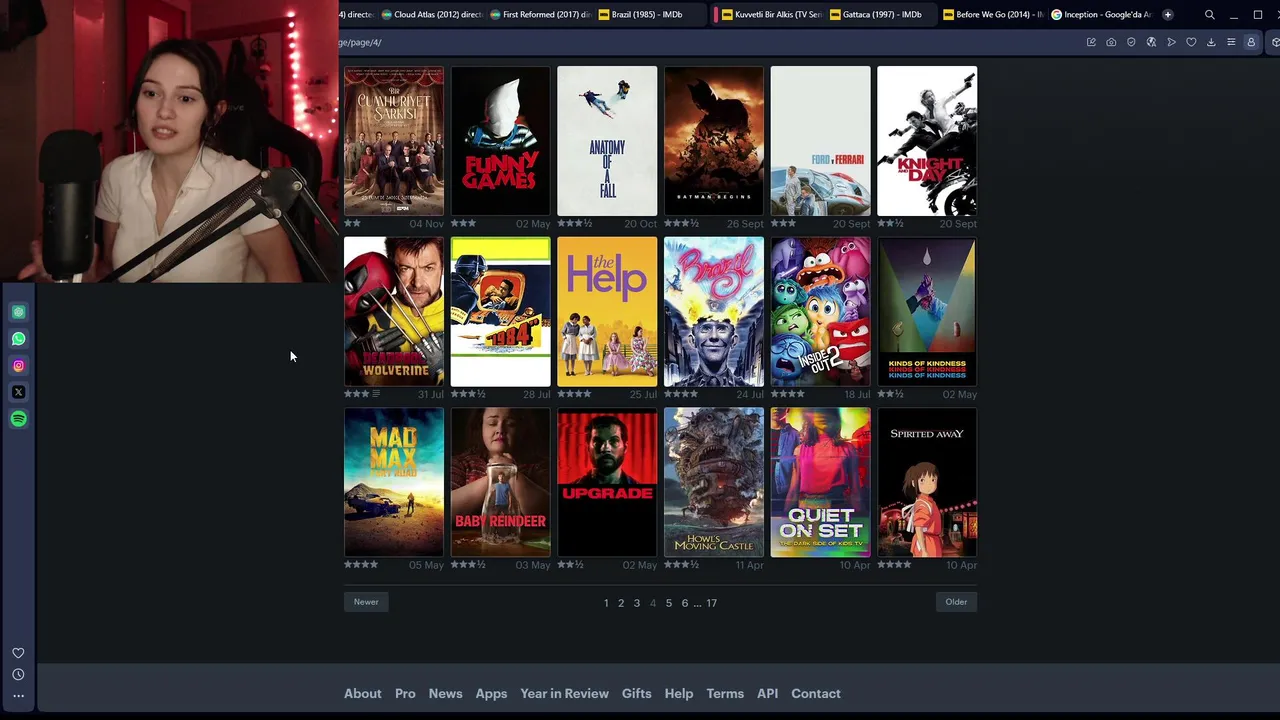The width and height of the screenshot is (1280, 720).
Task: Open Inside Out 2 poster
Action: click(821, 312)
